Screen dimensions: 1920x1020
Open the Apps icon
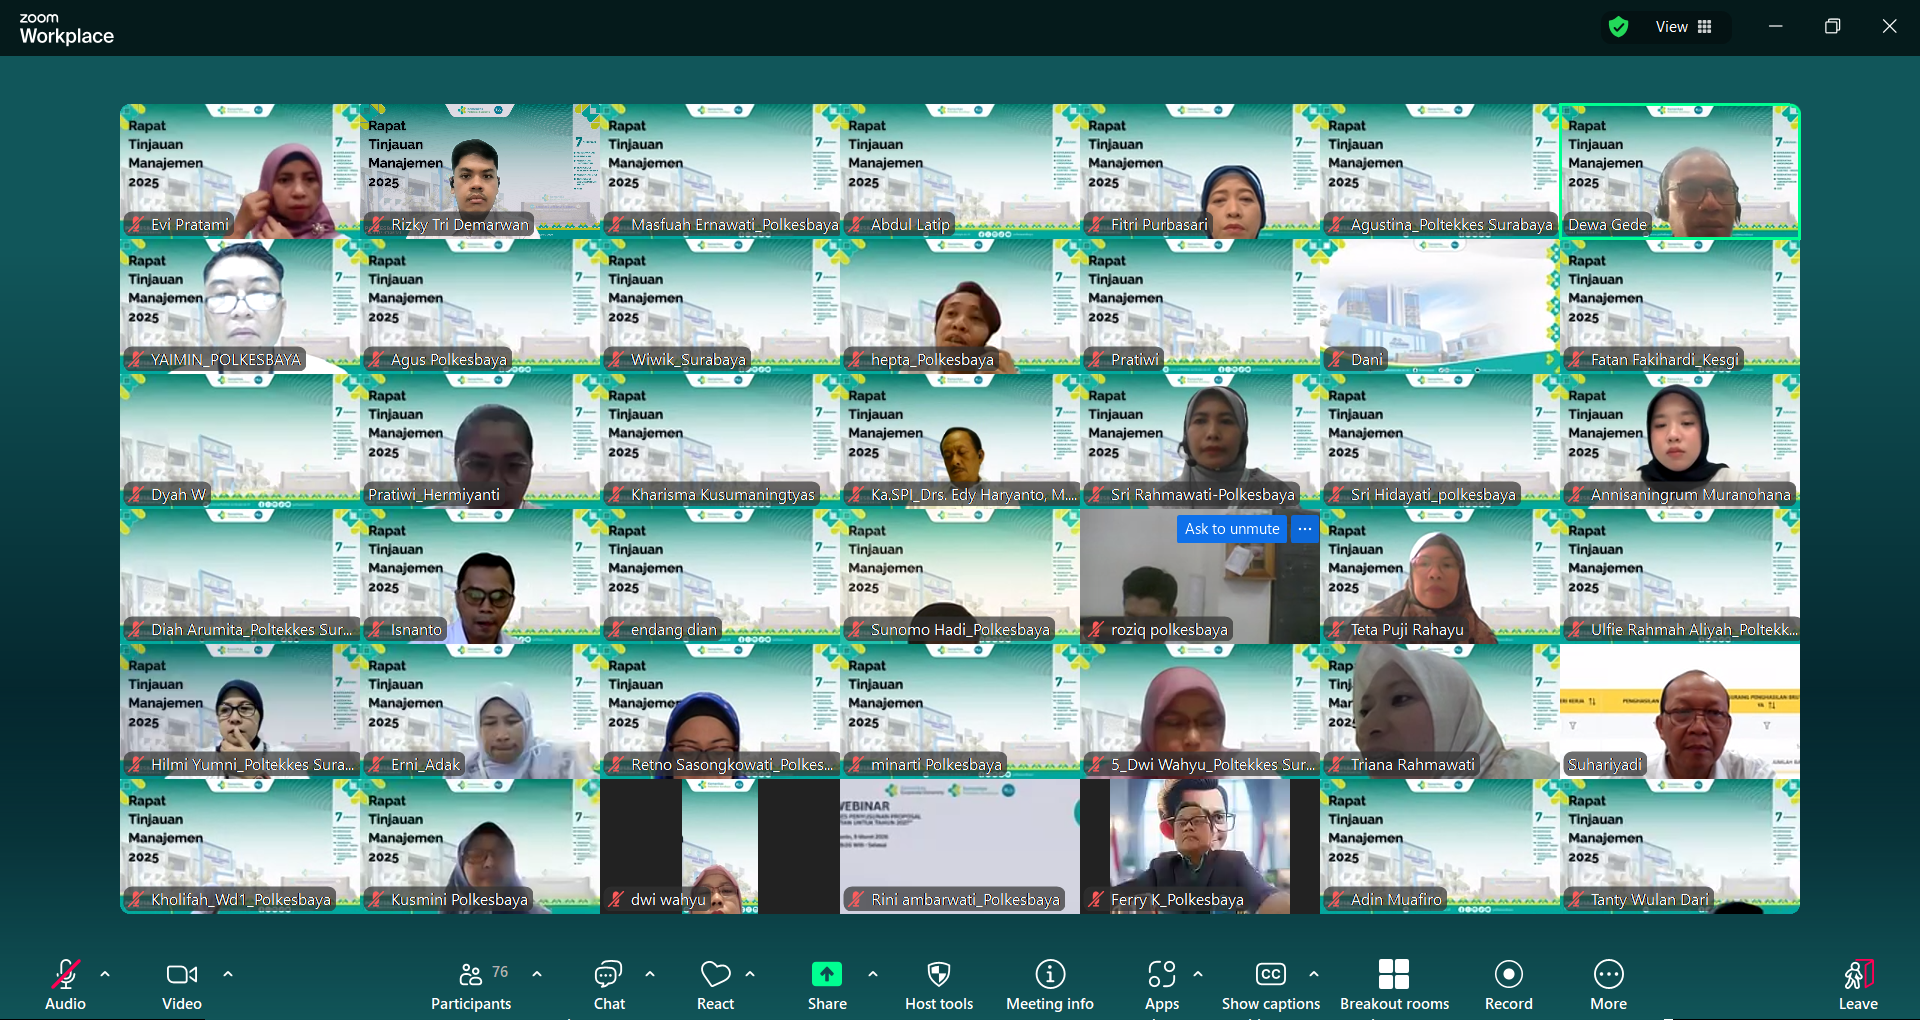pyautogui.click(x=1161, y=974)
